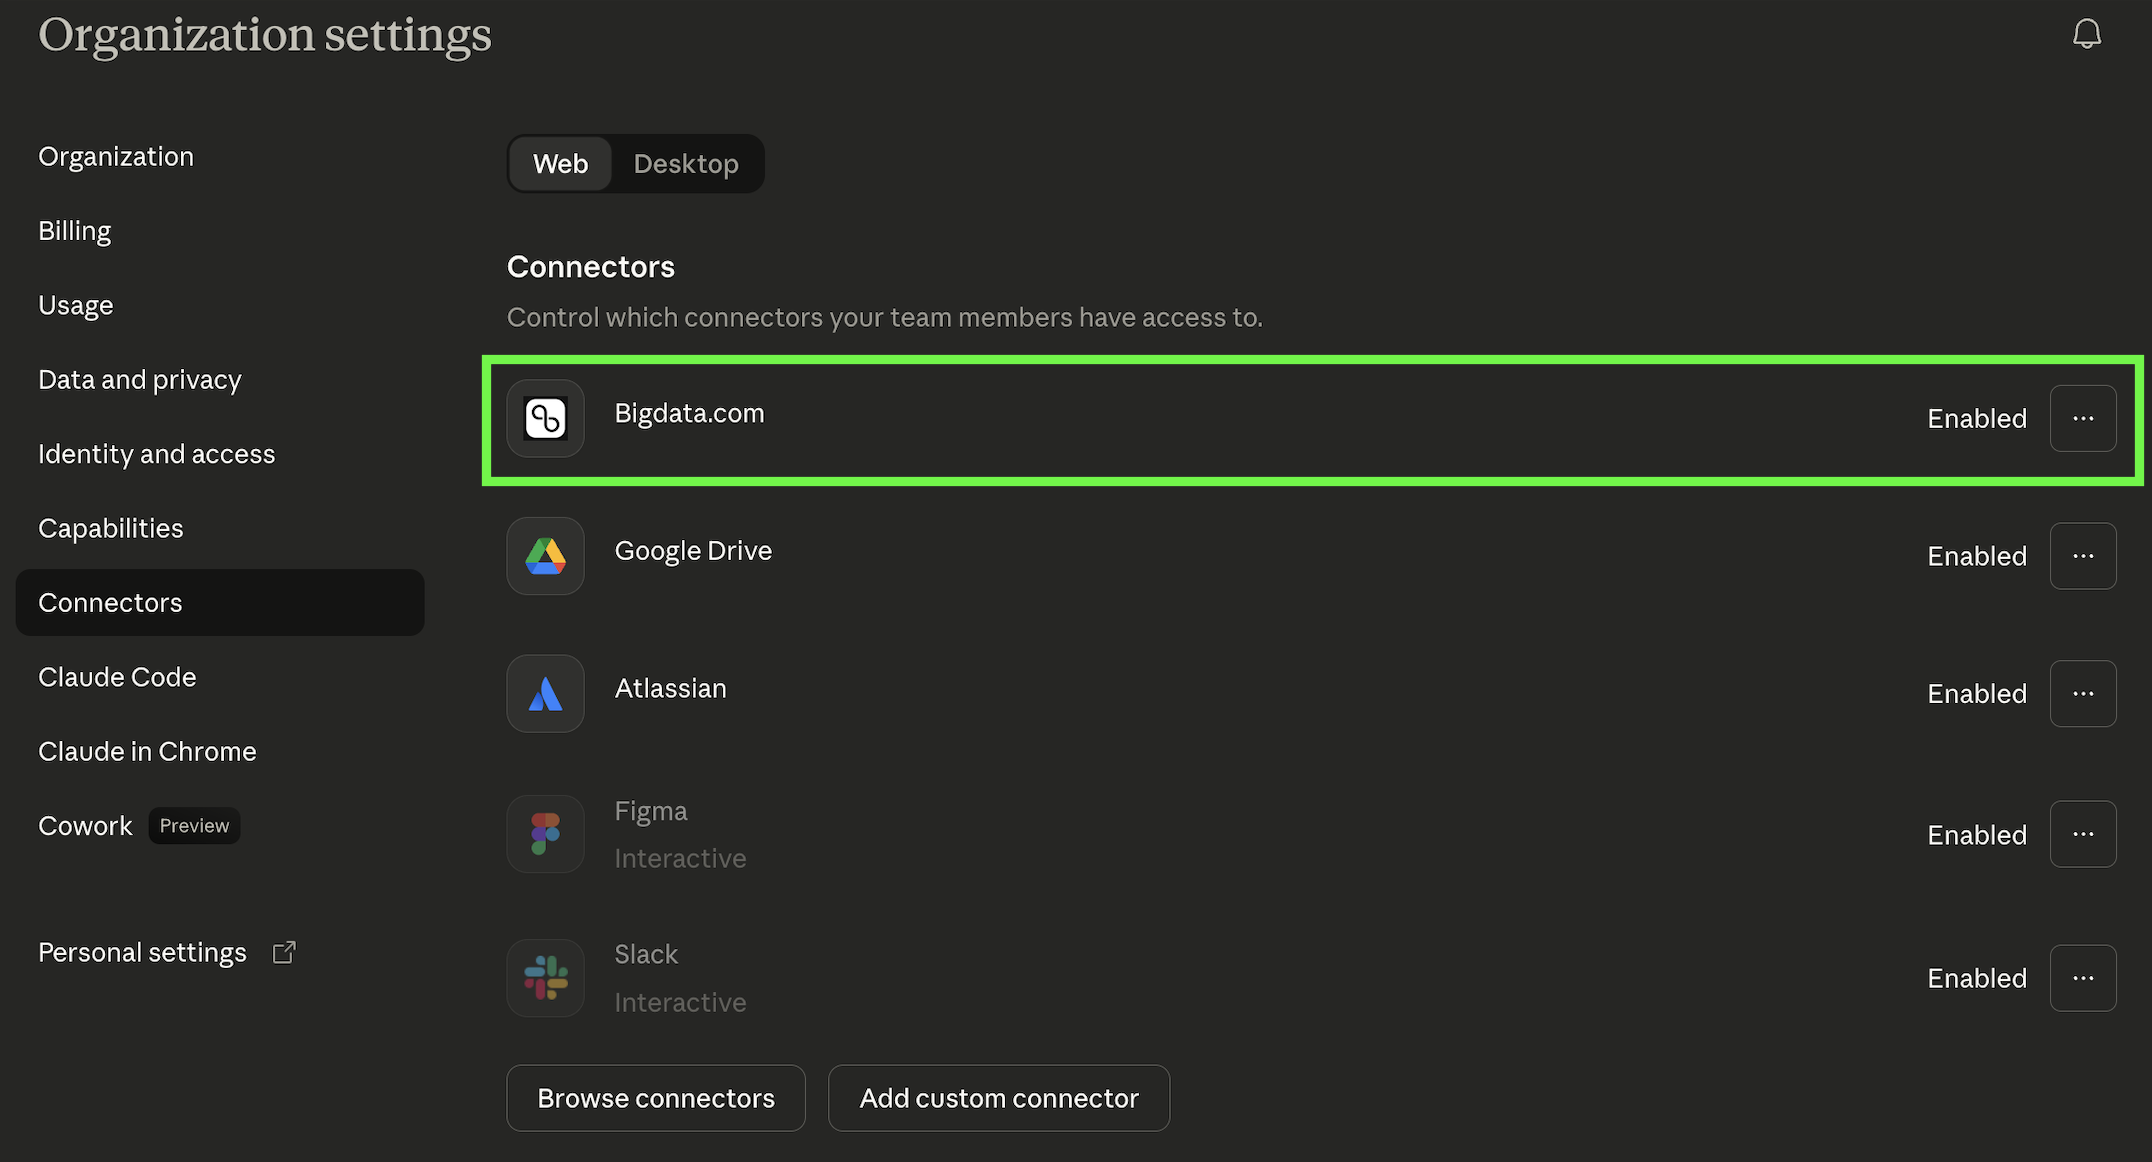Open the Claude Code settings section

pos(117,677)
